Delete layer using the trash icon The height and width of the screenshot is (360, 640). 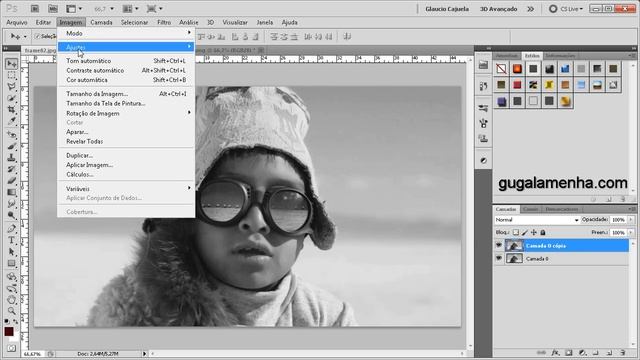[x=622, y=353]
